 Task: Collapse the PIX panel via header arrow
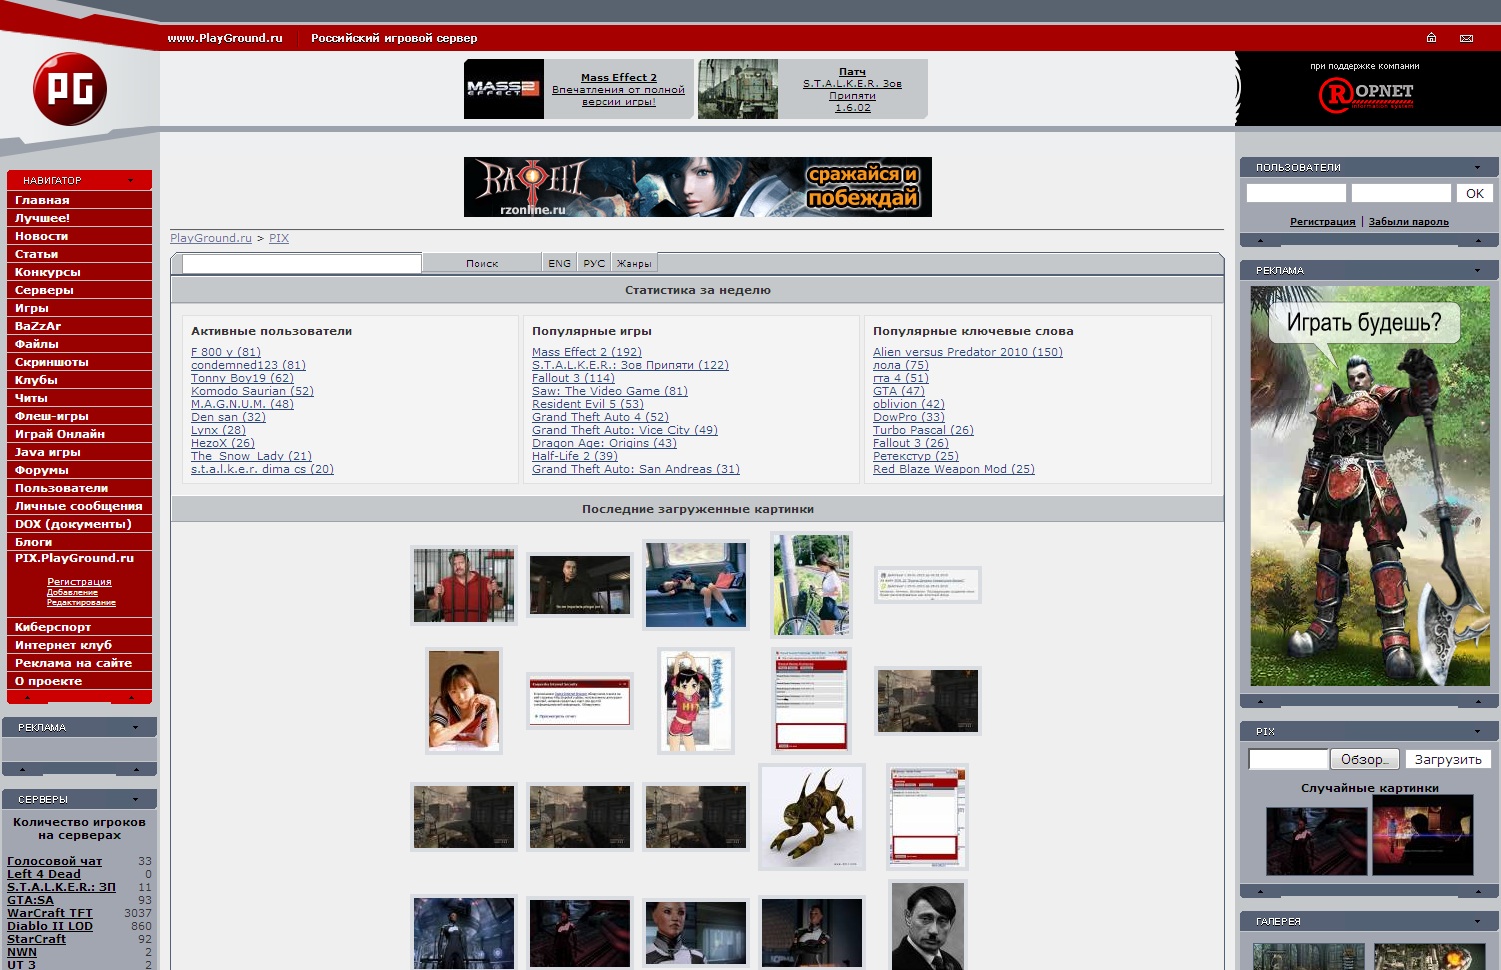pyautogui.click(x=1477, y=731)
